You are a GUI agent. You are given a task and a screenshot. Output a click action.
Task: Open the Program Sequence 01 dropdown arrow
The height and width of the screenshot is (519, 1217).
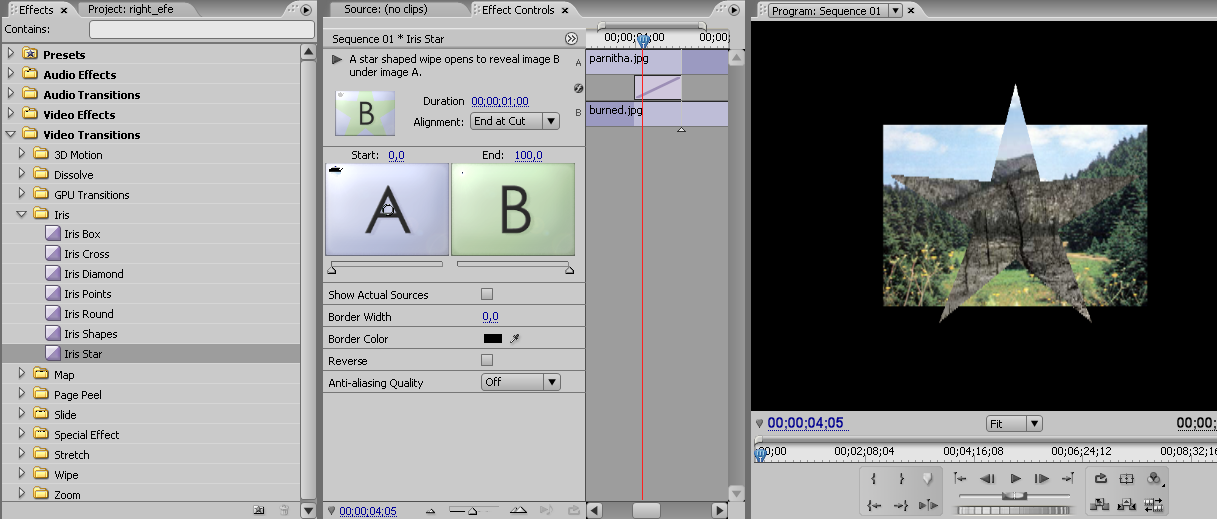[x=895, y=10]
